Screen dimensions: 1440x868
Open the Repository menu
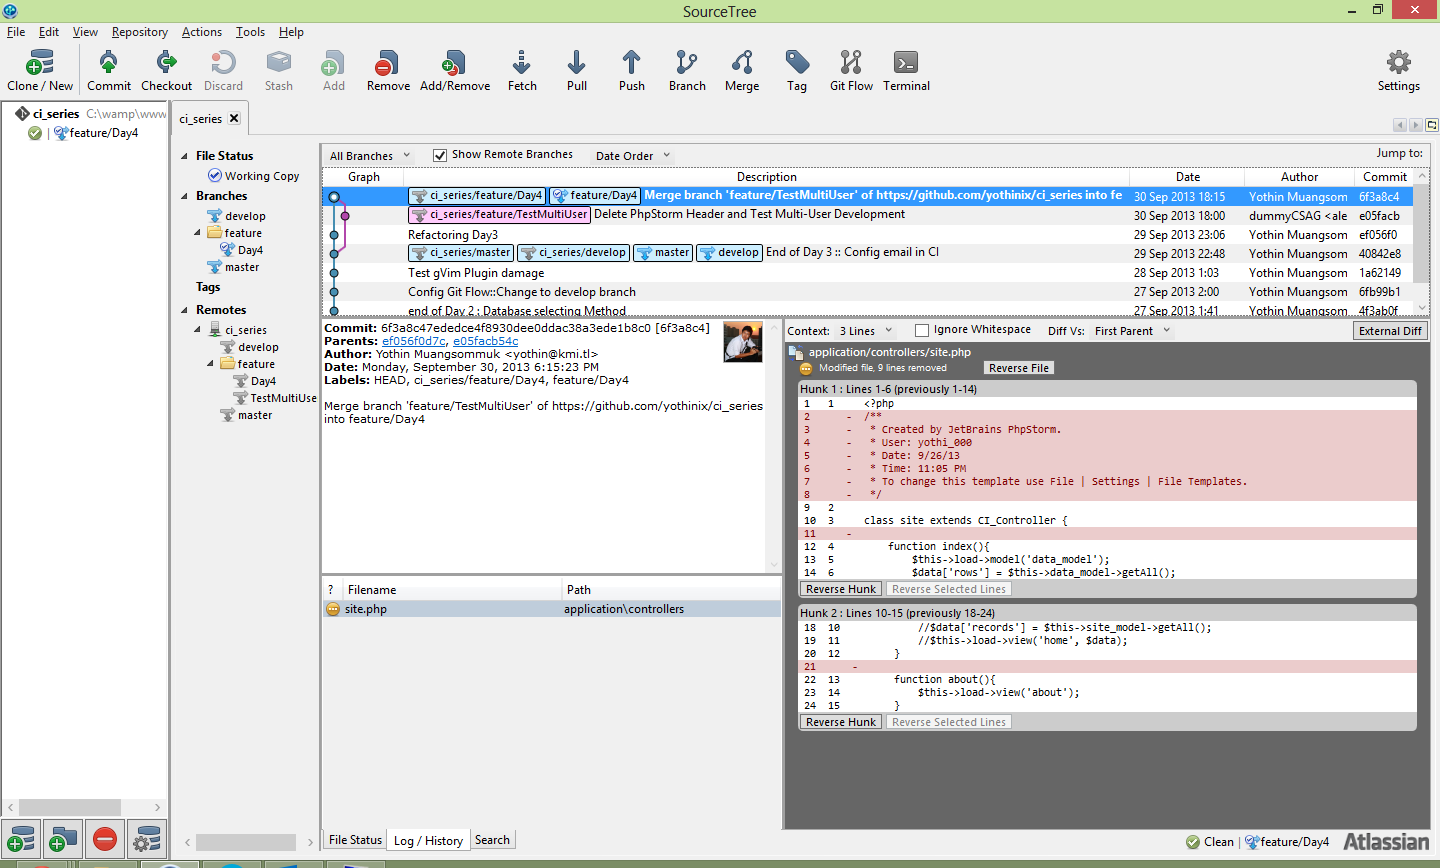pyautogui.click(x=140, y=32)
